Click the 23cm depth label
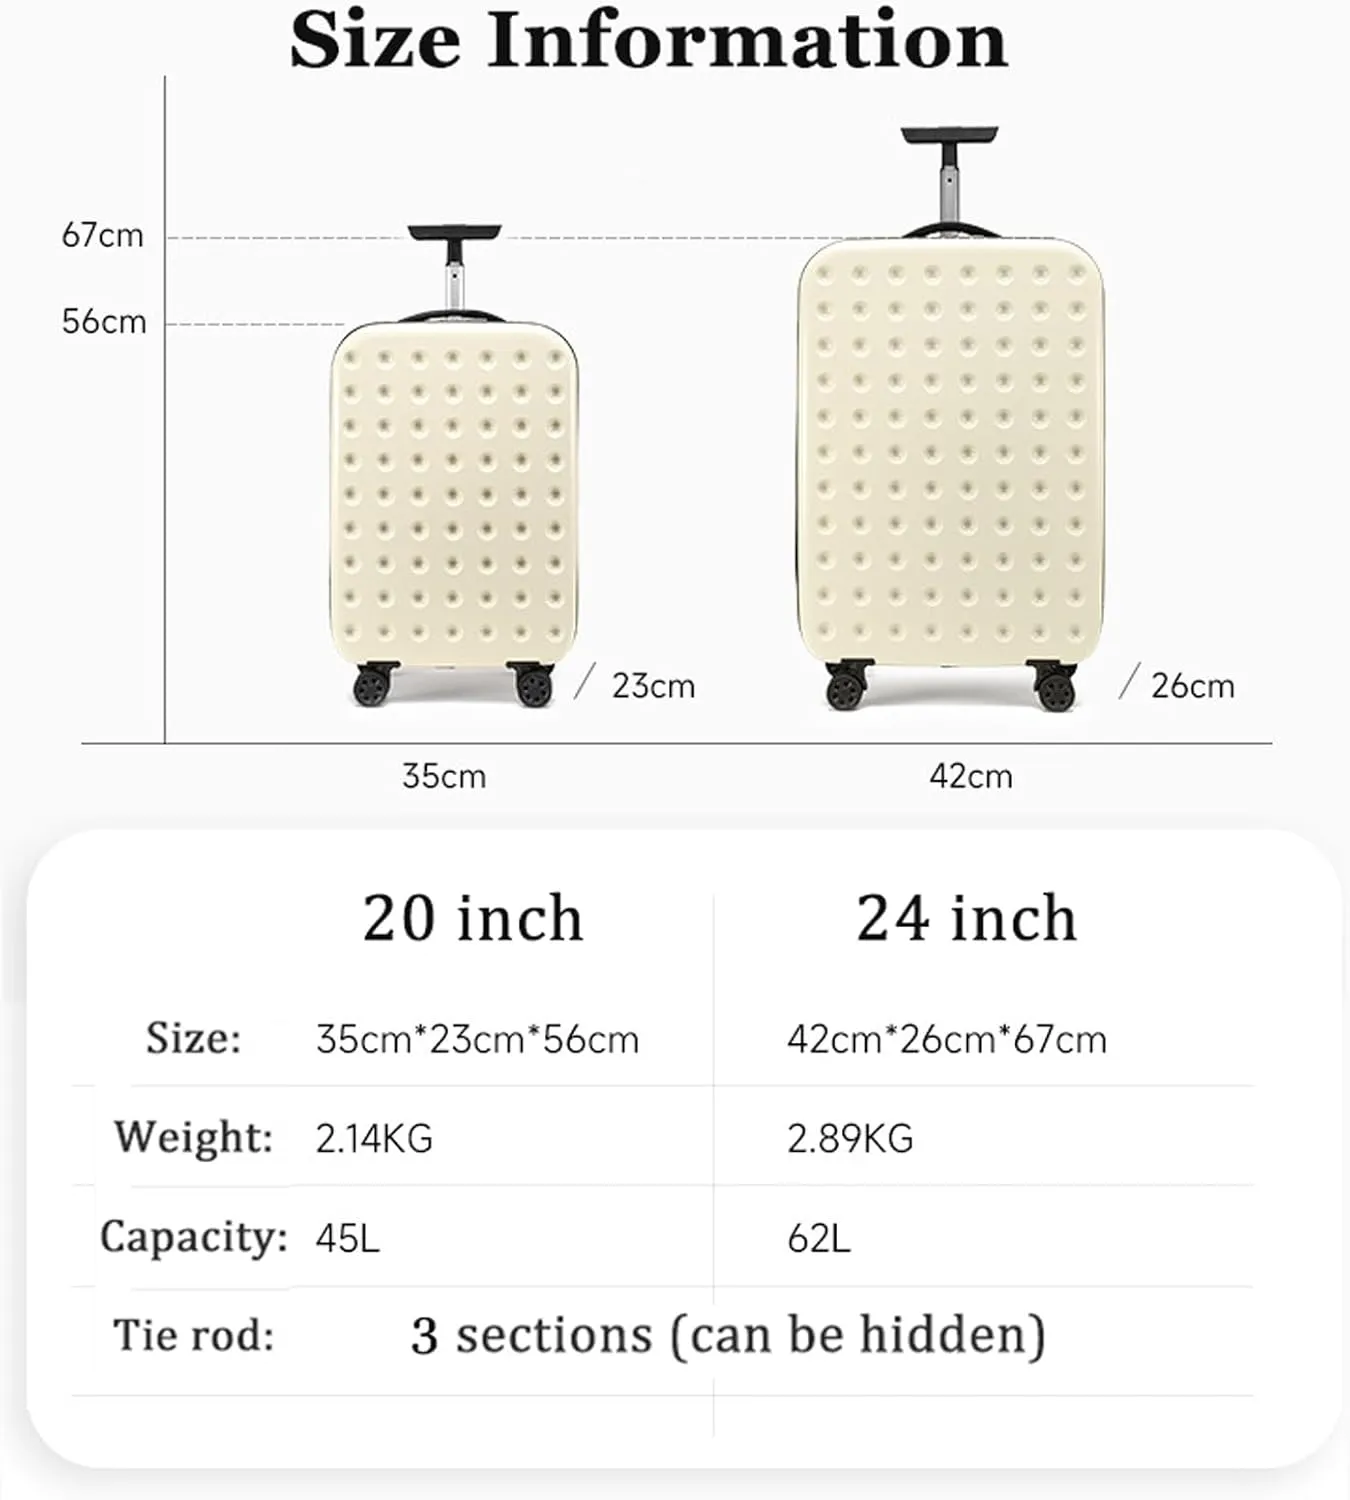Viewport: 1350px width, 1500px height. click(653, 686)
